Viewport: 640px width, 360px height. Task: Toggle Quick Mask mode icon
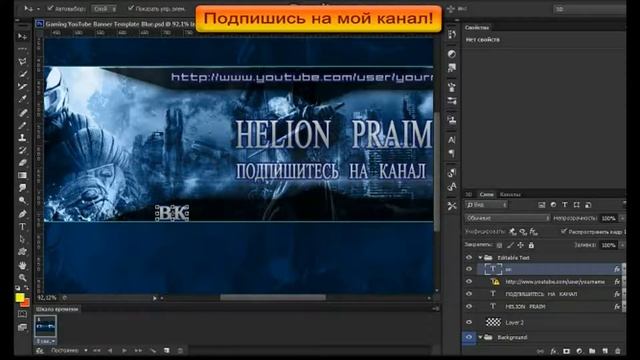click(x=22, y=314)
